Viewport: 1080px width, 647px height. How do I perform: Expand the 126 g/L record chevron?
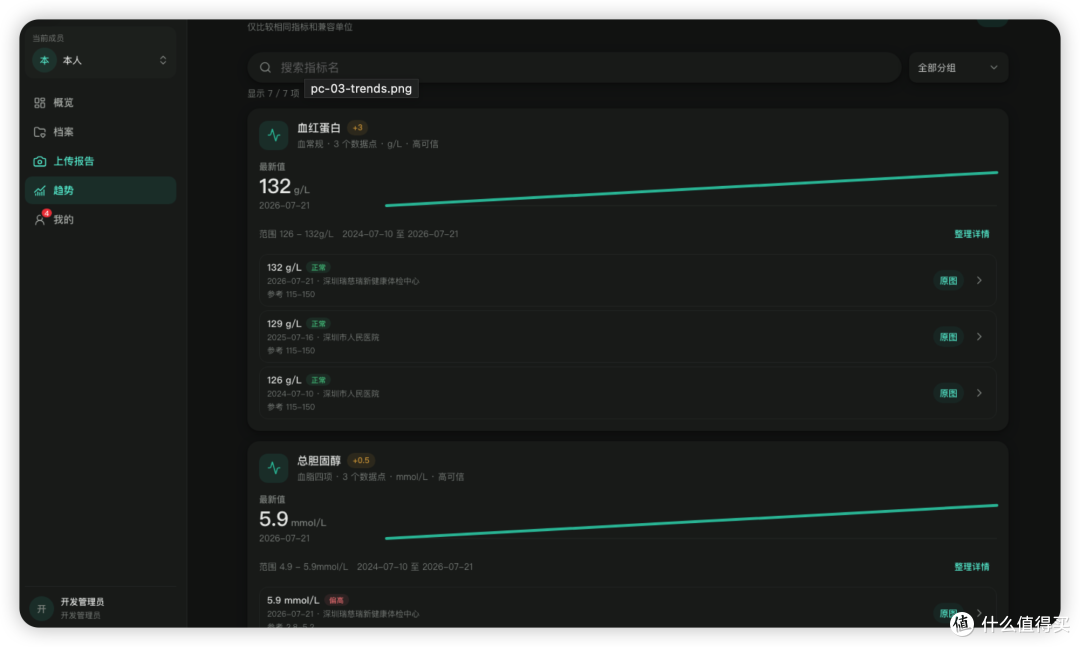pos(979,393)
